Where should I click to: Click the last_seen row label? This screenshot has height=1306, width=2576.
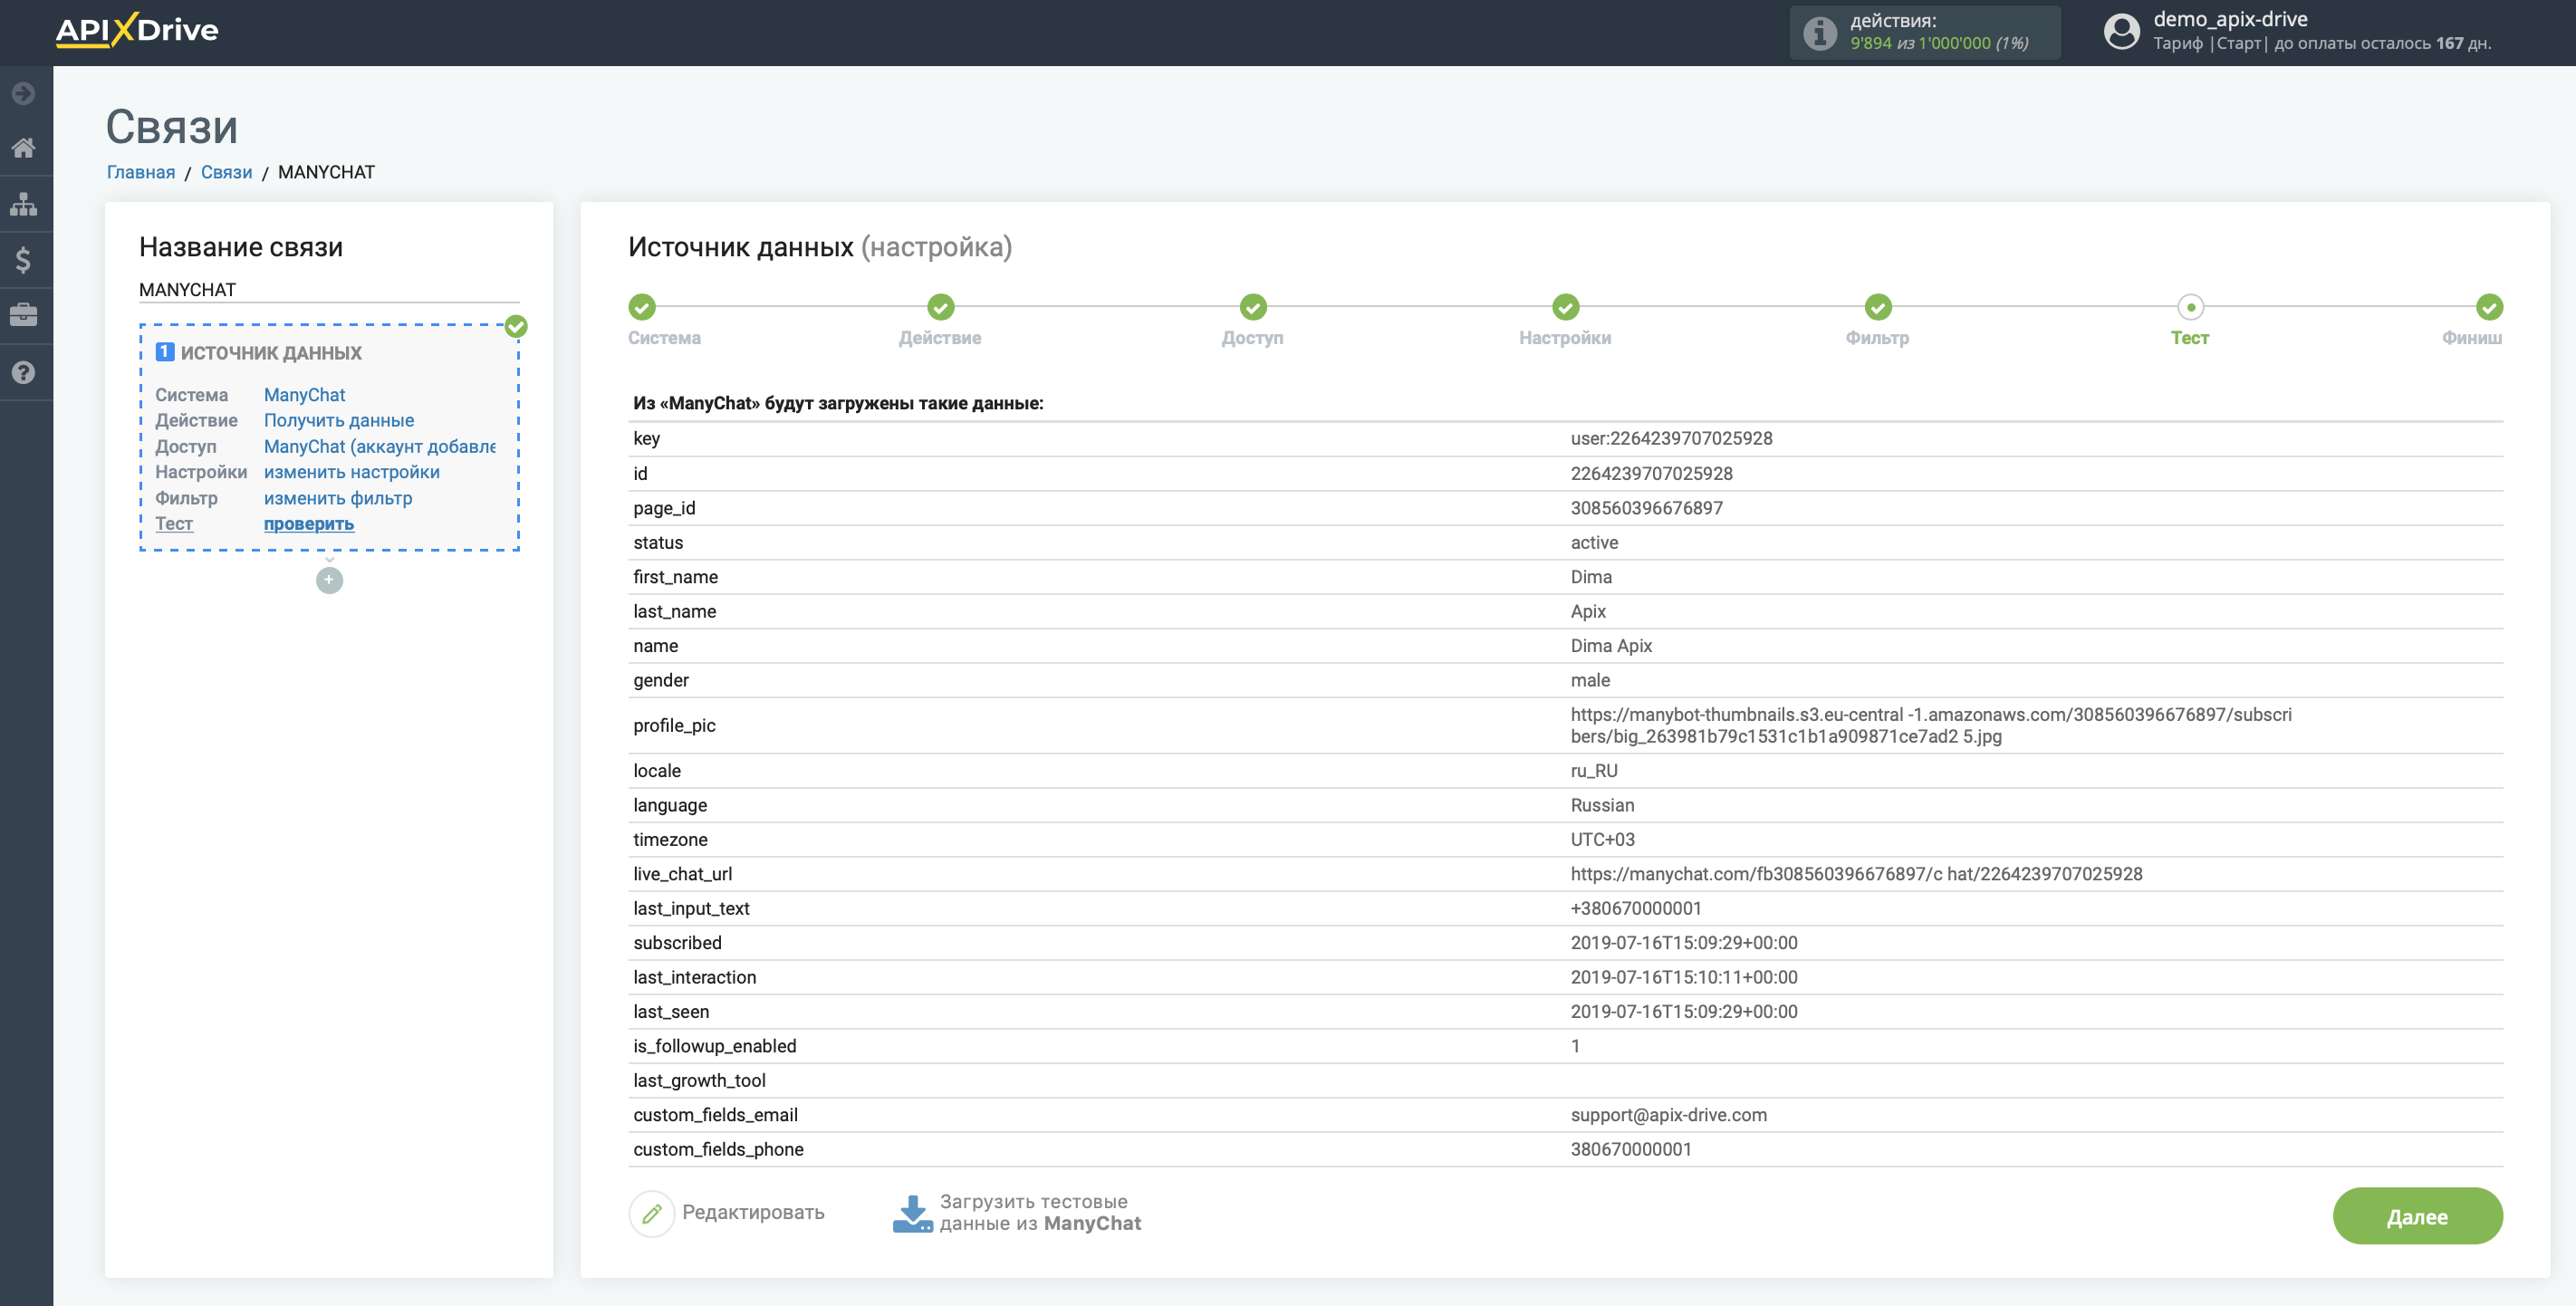click(x=671, y=1011)
